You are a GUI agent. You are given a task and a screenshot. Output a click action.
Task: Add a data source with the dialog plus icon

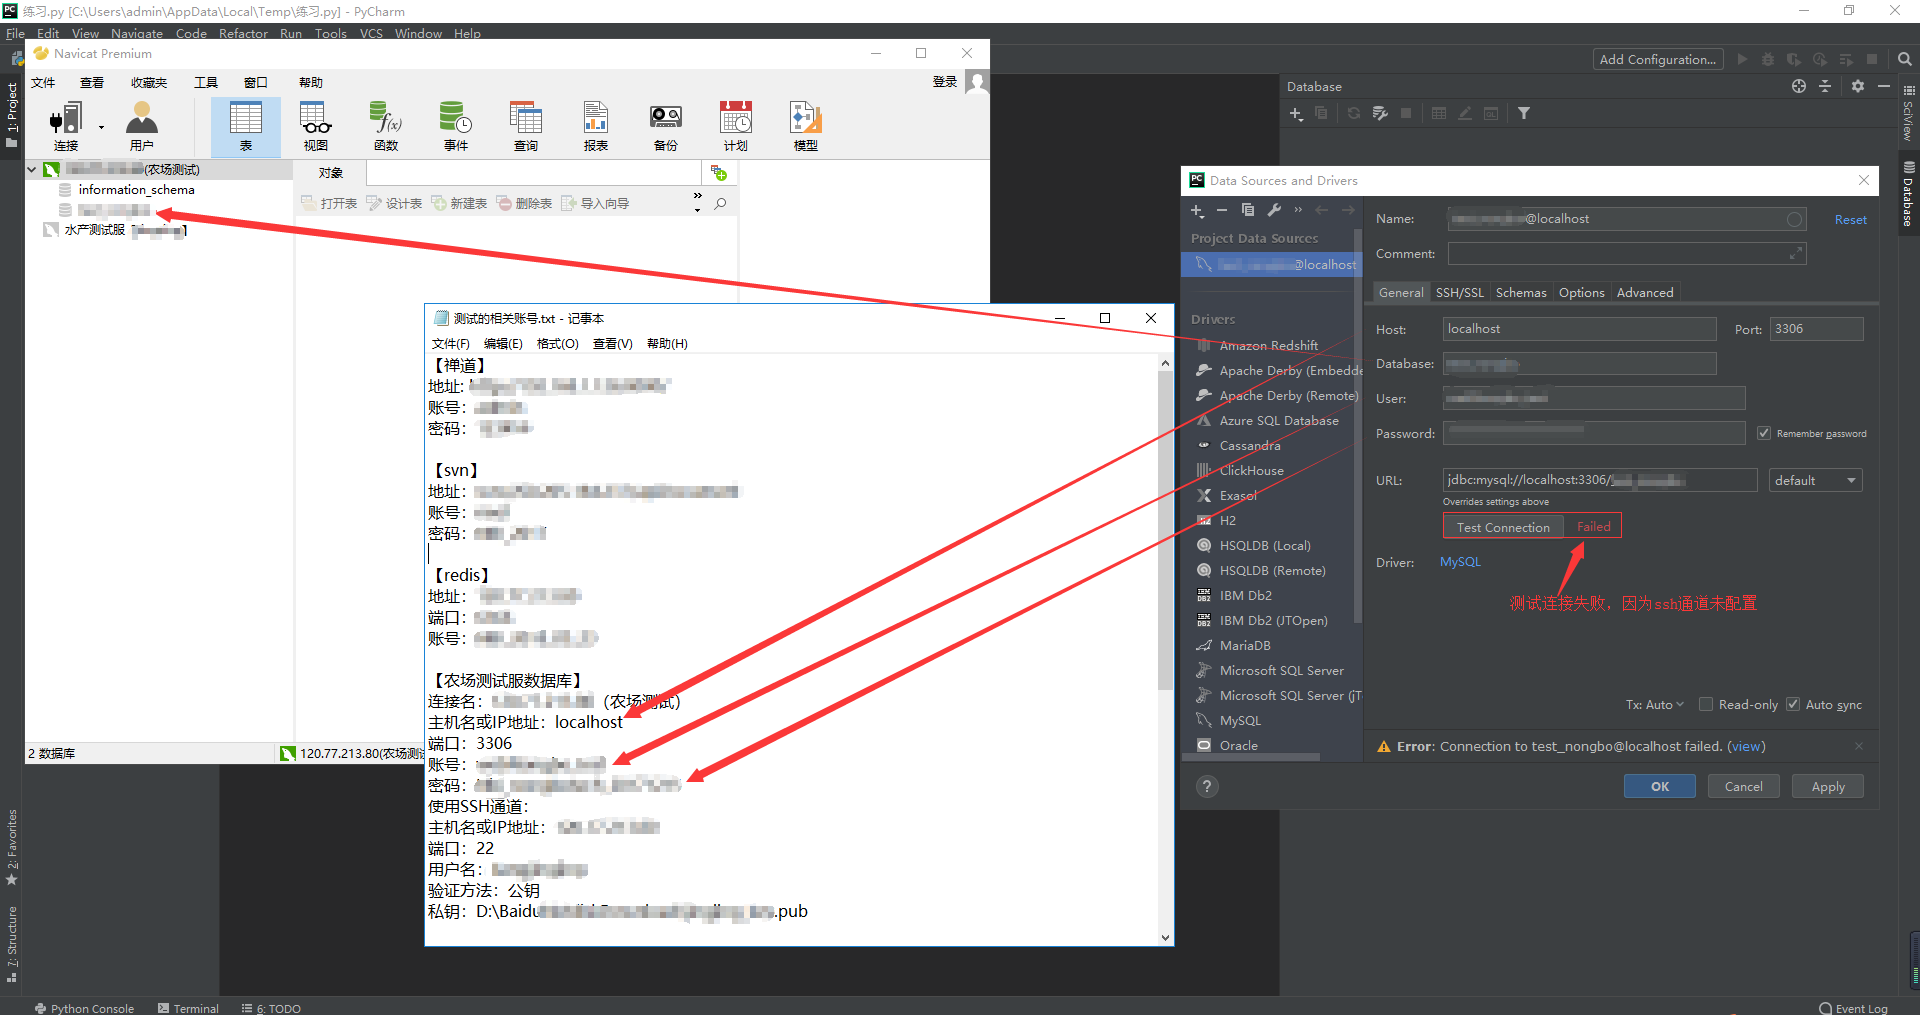click(1197, 210)
